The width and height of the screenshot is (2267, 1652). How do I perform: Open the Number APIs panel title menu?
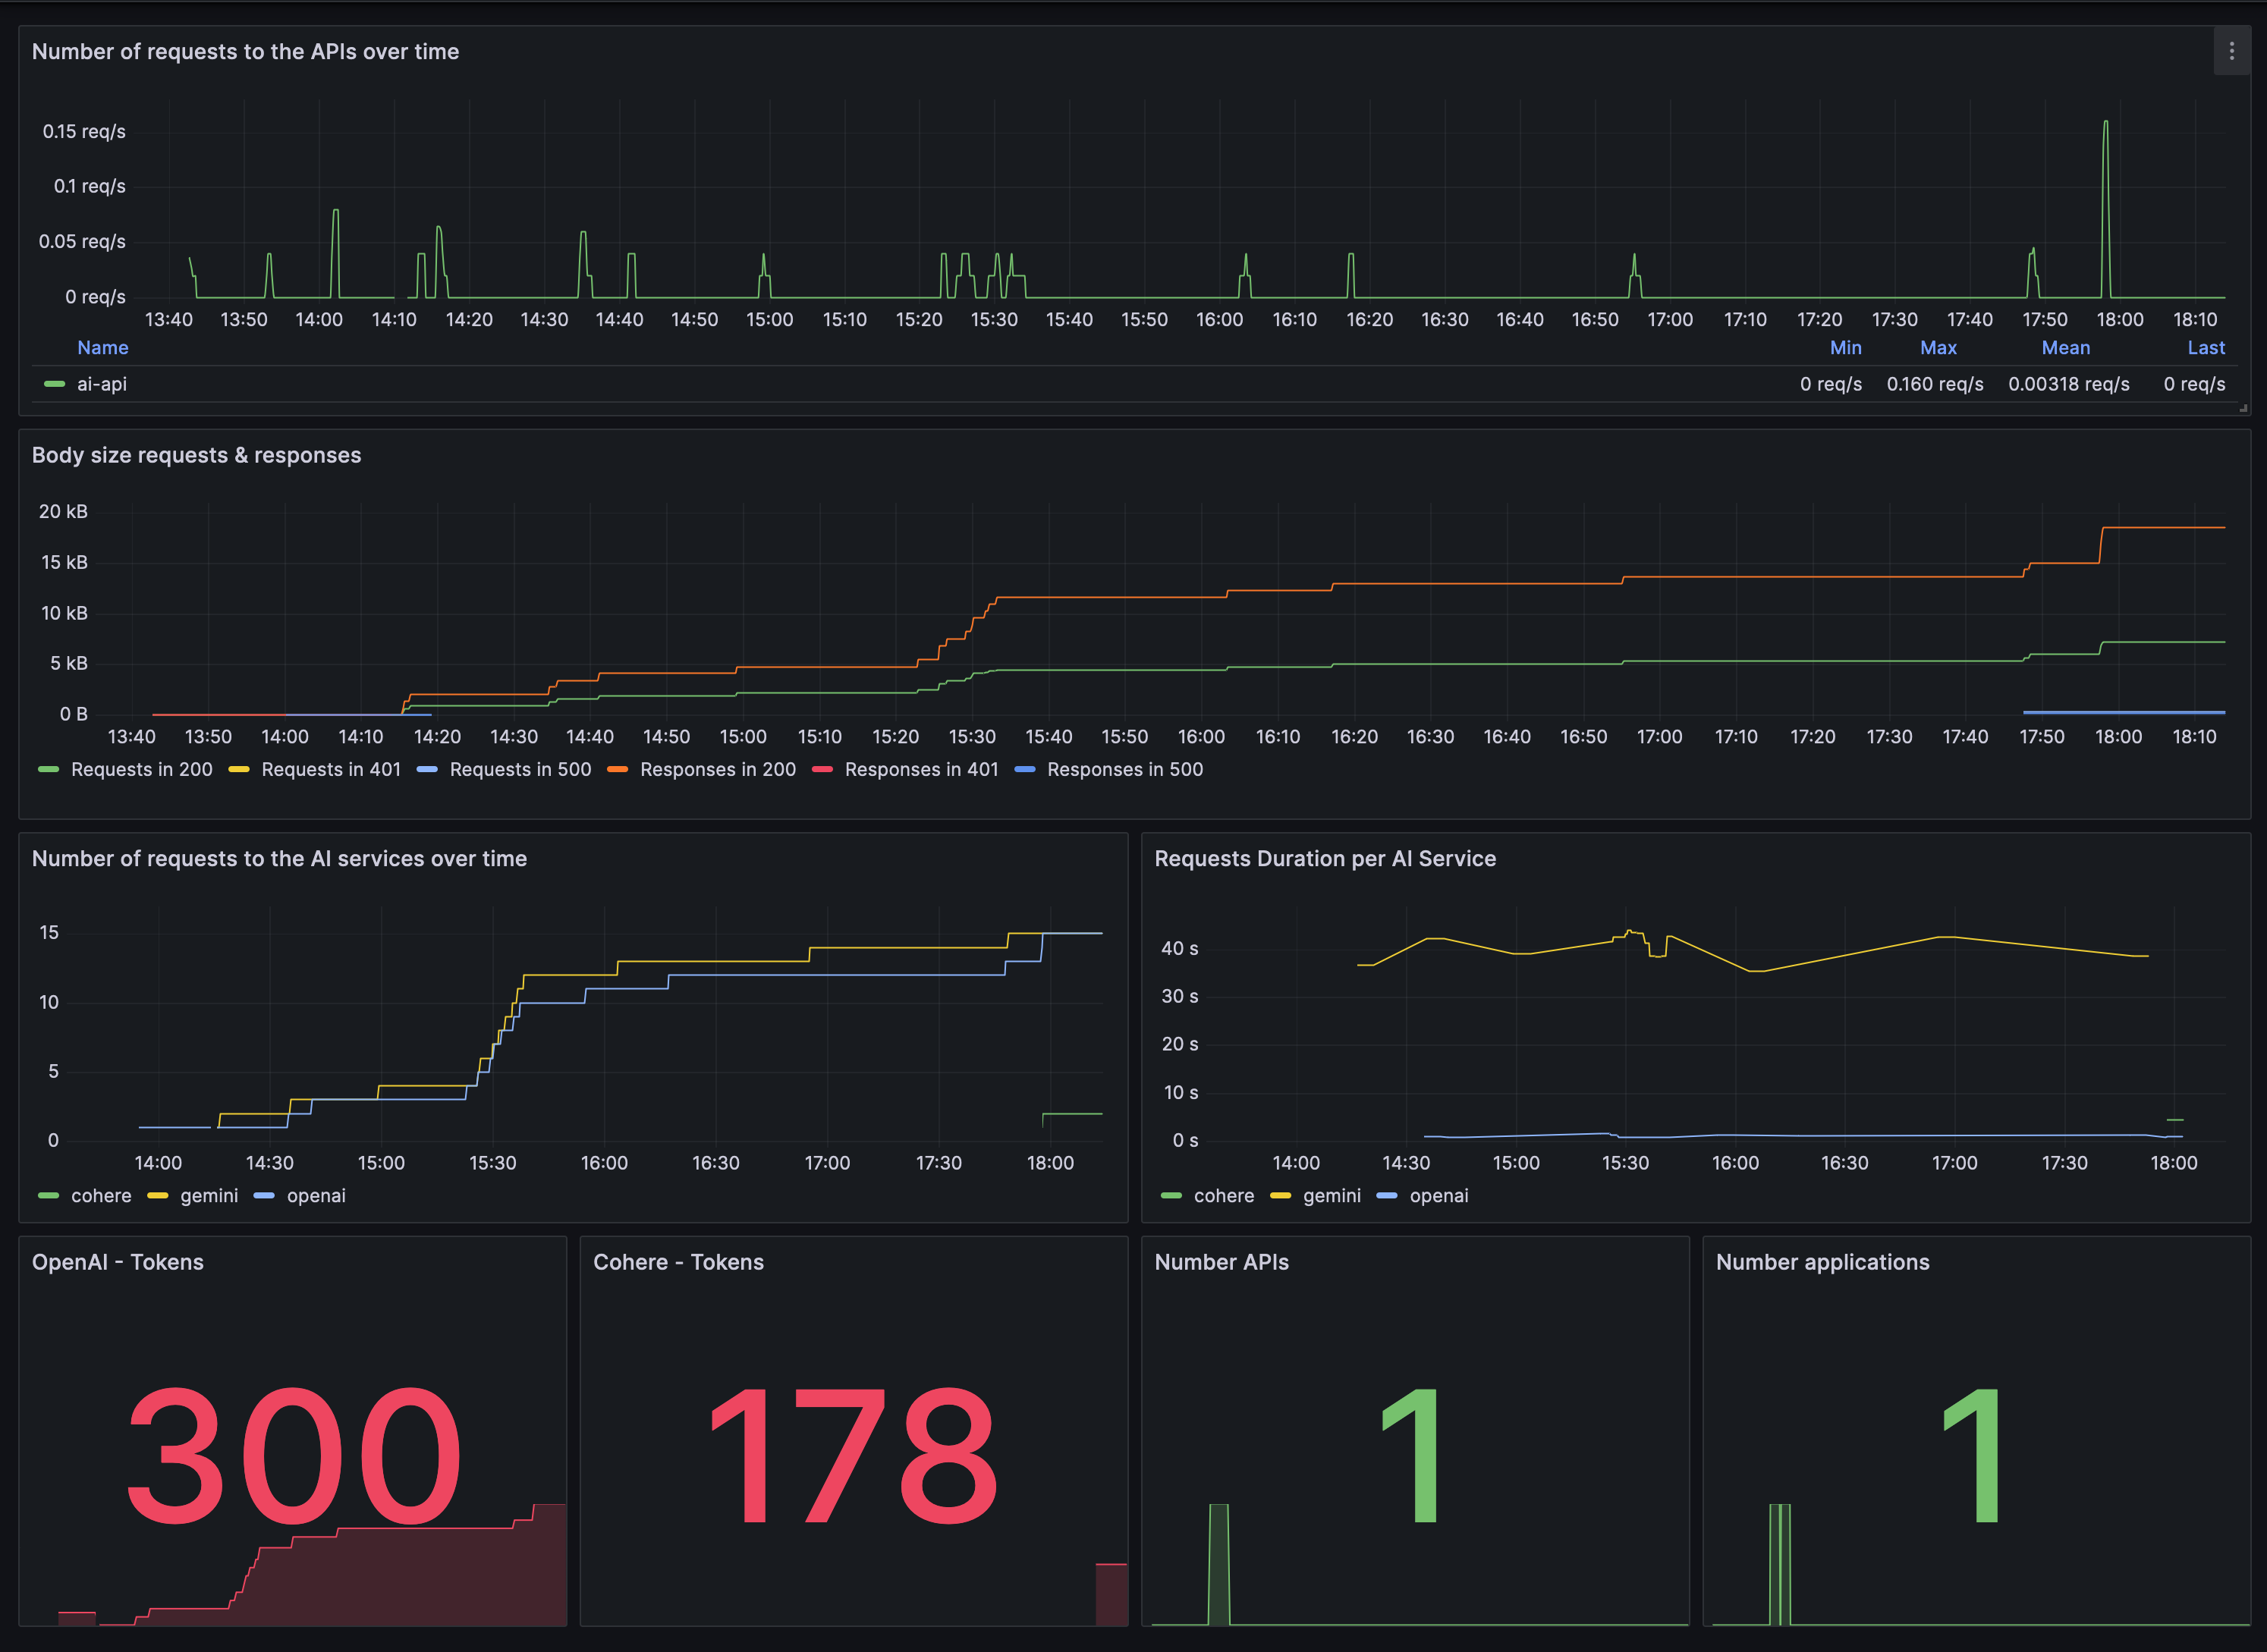click(1222, 1262)
